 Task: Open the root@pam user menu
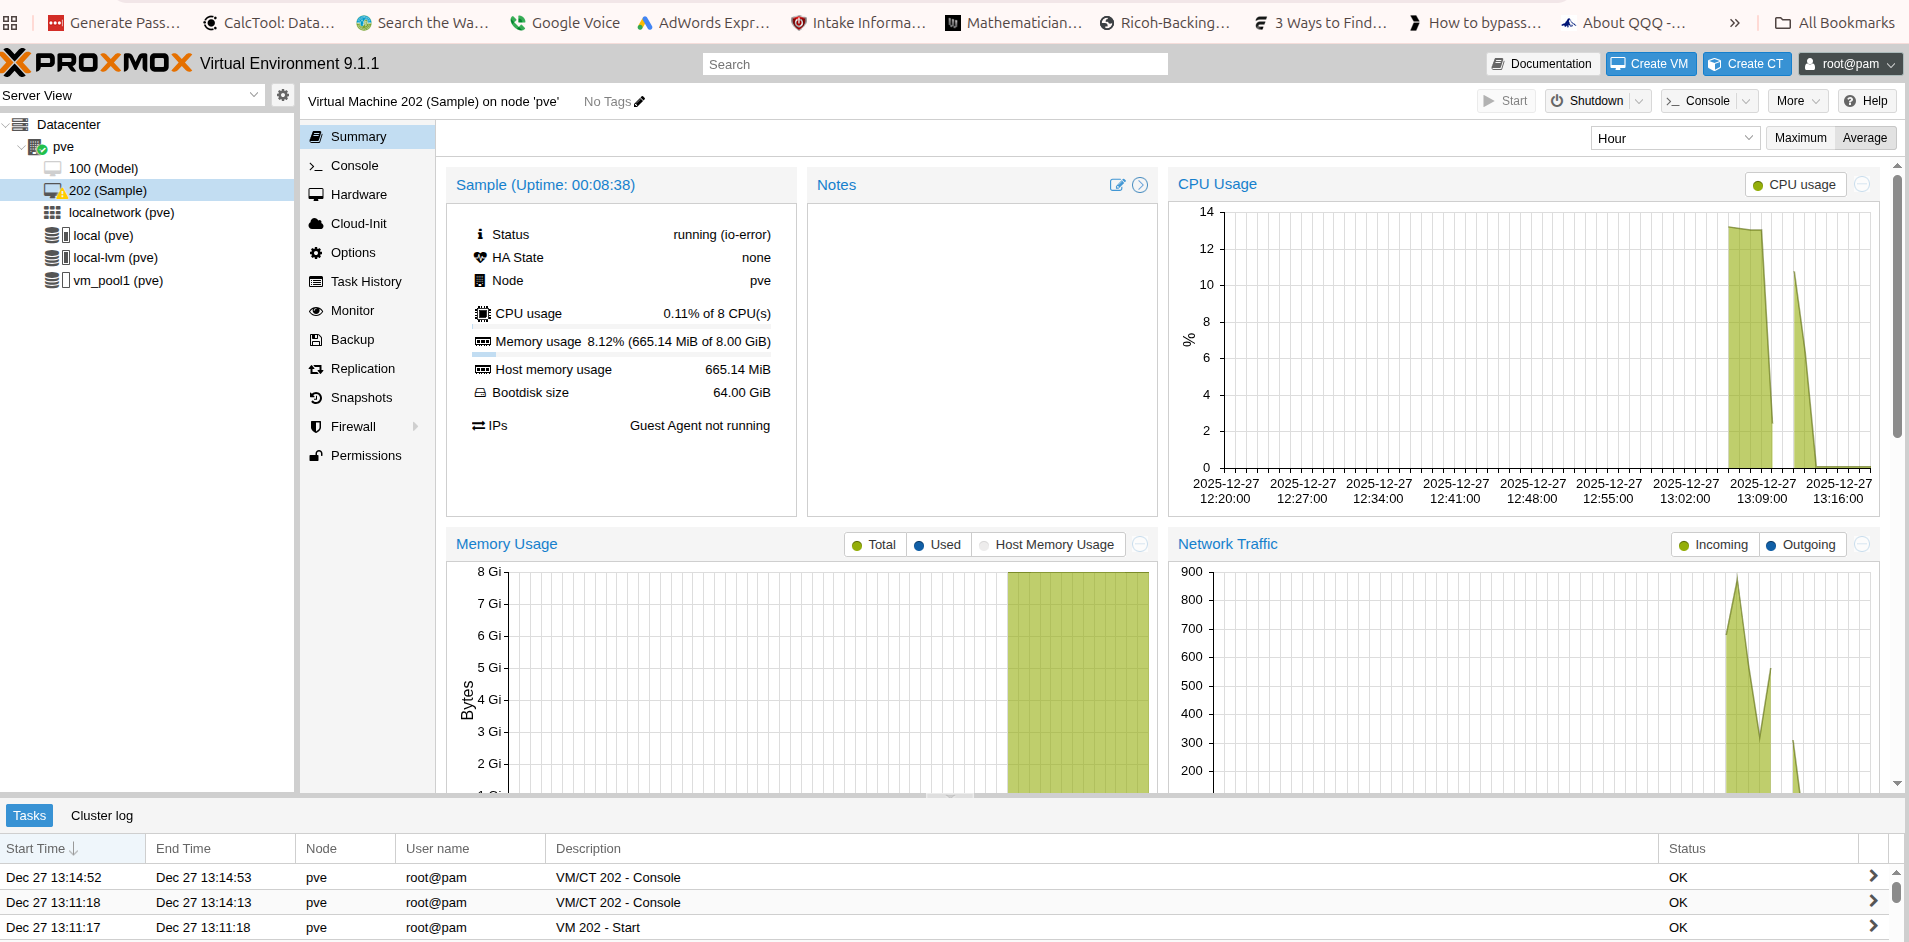[1851, 64]
